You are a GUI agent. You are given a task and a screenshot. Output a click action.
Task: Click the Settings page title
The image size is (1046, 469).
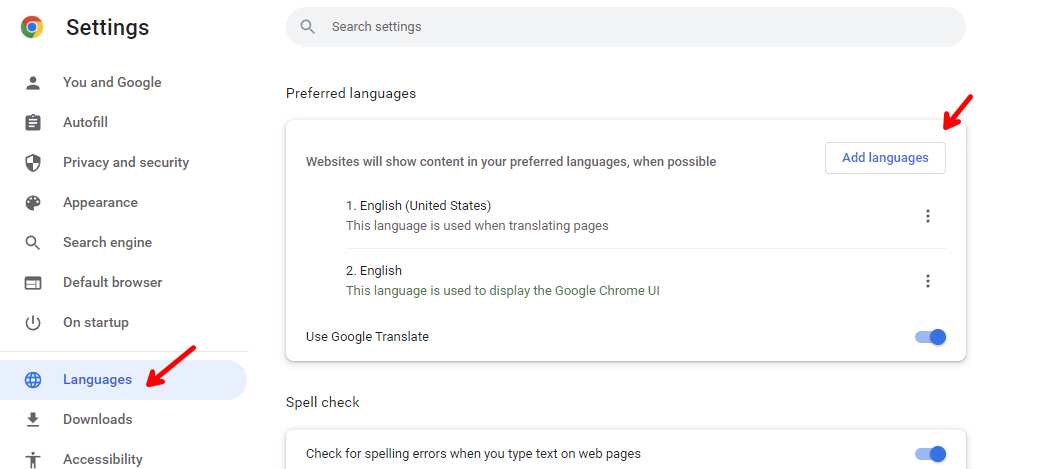tap(107, 27)
